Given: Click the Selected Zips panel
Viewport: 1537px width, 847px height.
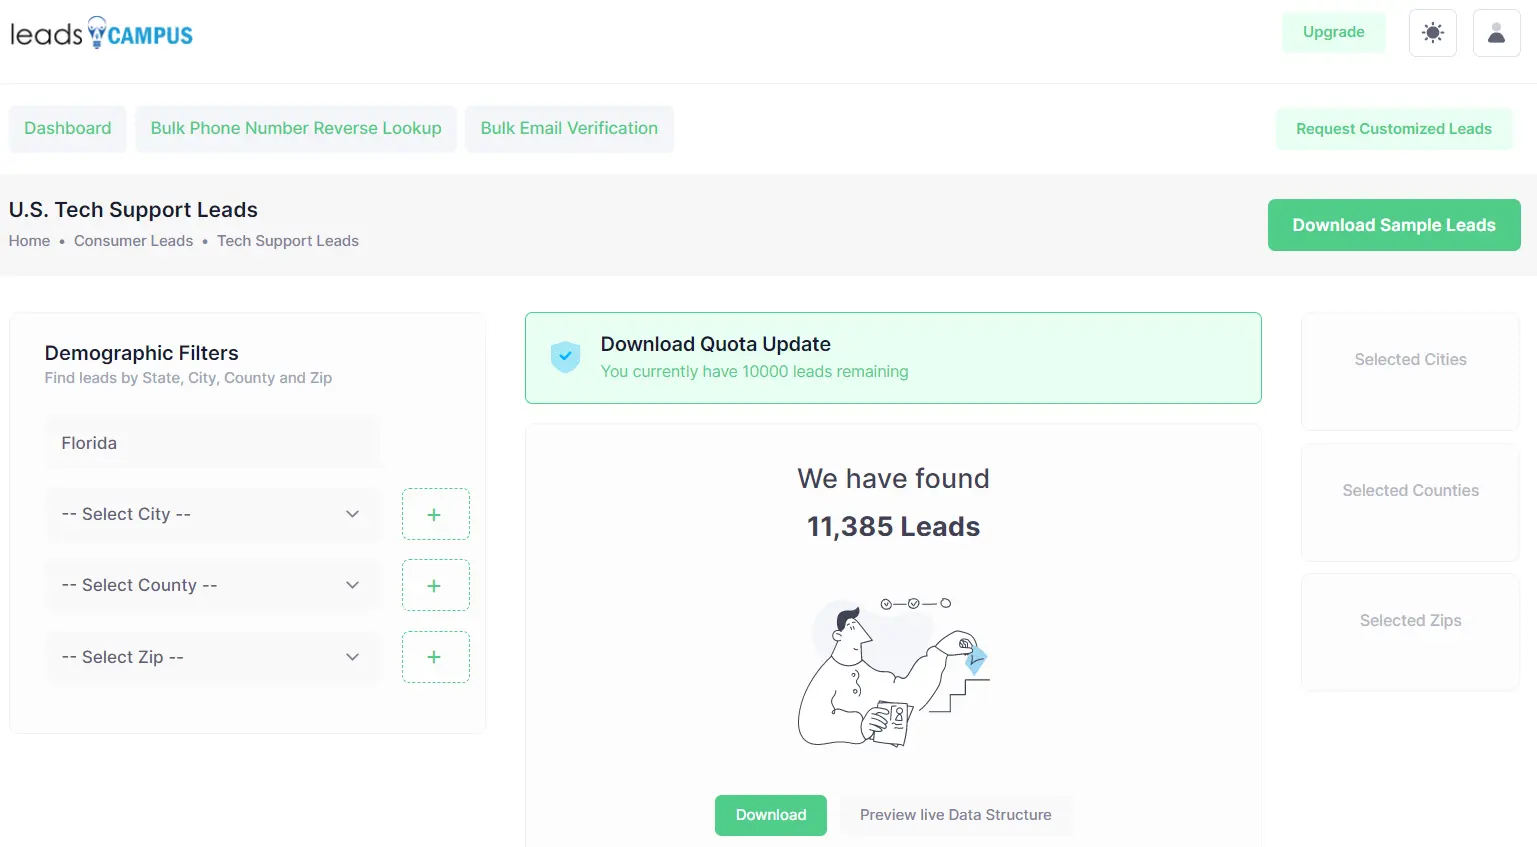Looking at the screenshot, I should coord(1410,632).
